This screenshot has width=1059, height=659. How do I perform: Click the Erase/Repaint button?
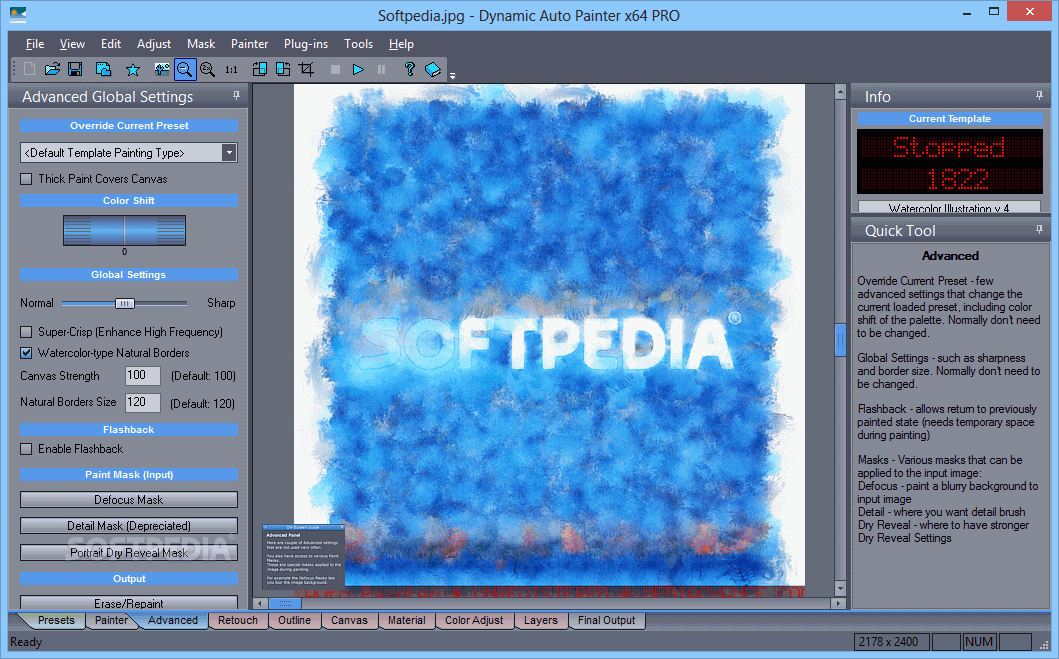coord(128,603)
